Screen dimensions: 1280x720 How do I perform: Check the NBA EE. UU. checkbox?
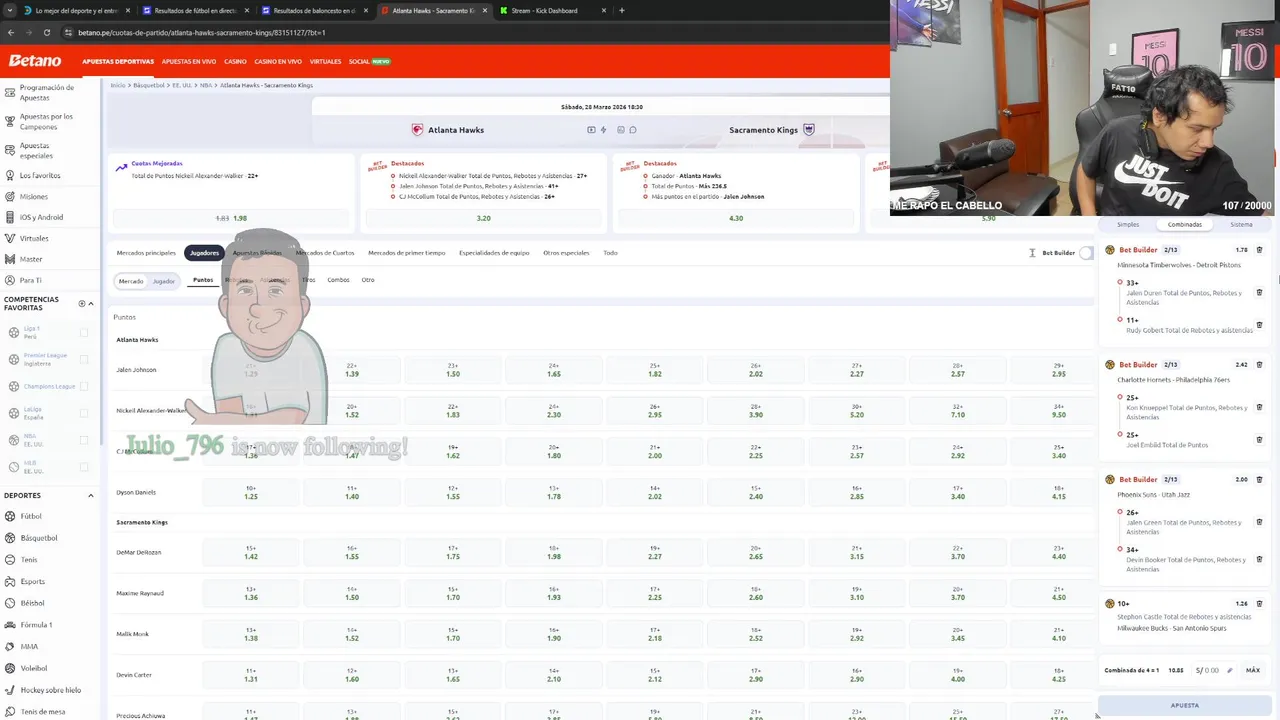click(84, 440)
